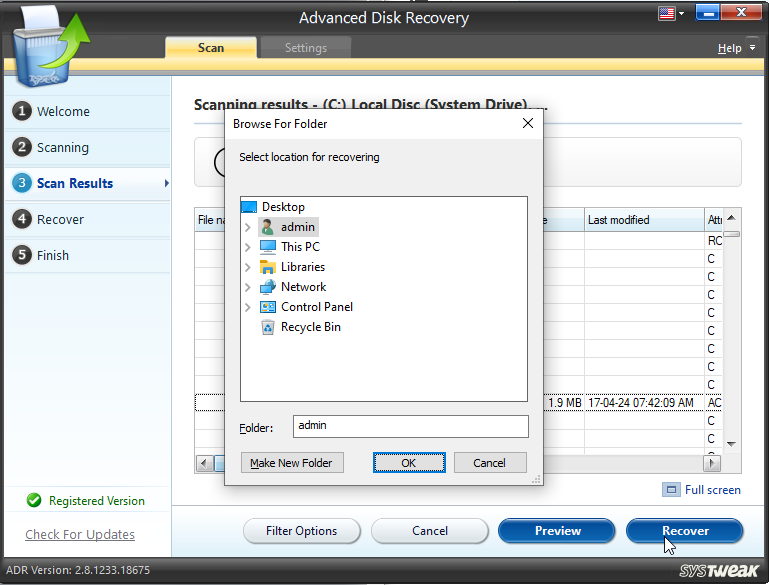Click the results list scroll up arrow
769x585 pixels.
[731, 218]
